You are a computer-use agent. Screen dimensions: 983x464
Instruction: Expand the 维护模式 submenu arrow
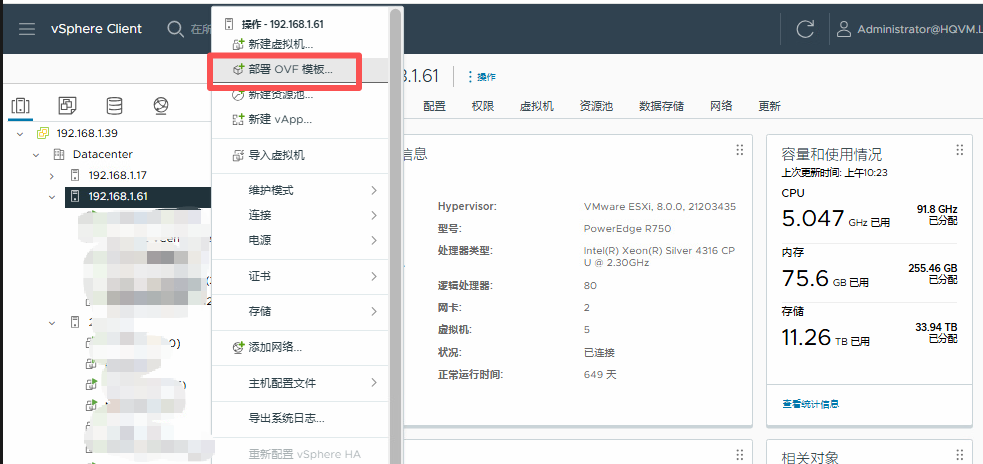(374, 190)
